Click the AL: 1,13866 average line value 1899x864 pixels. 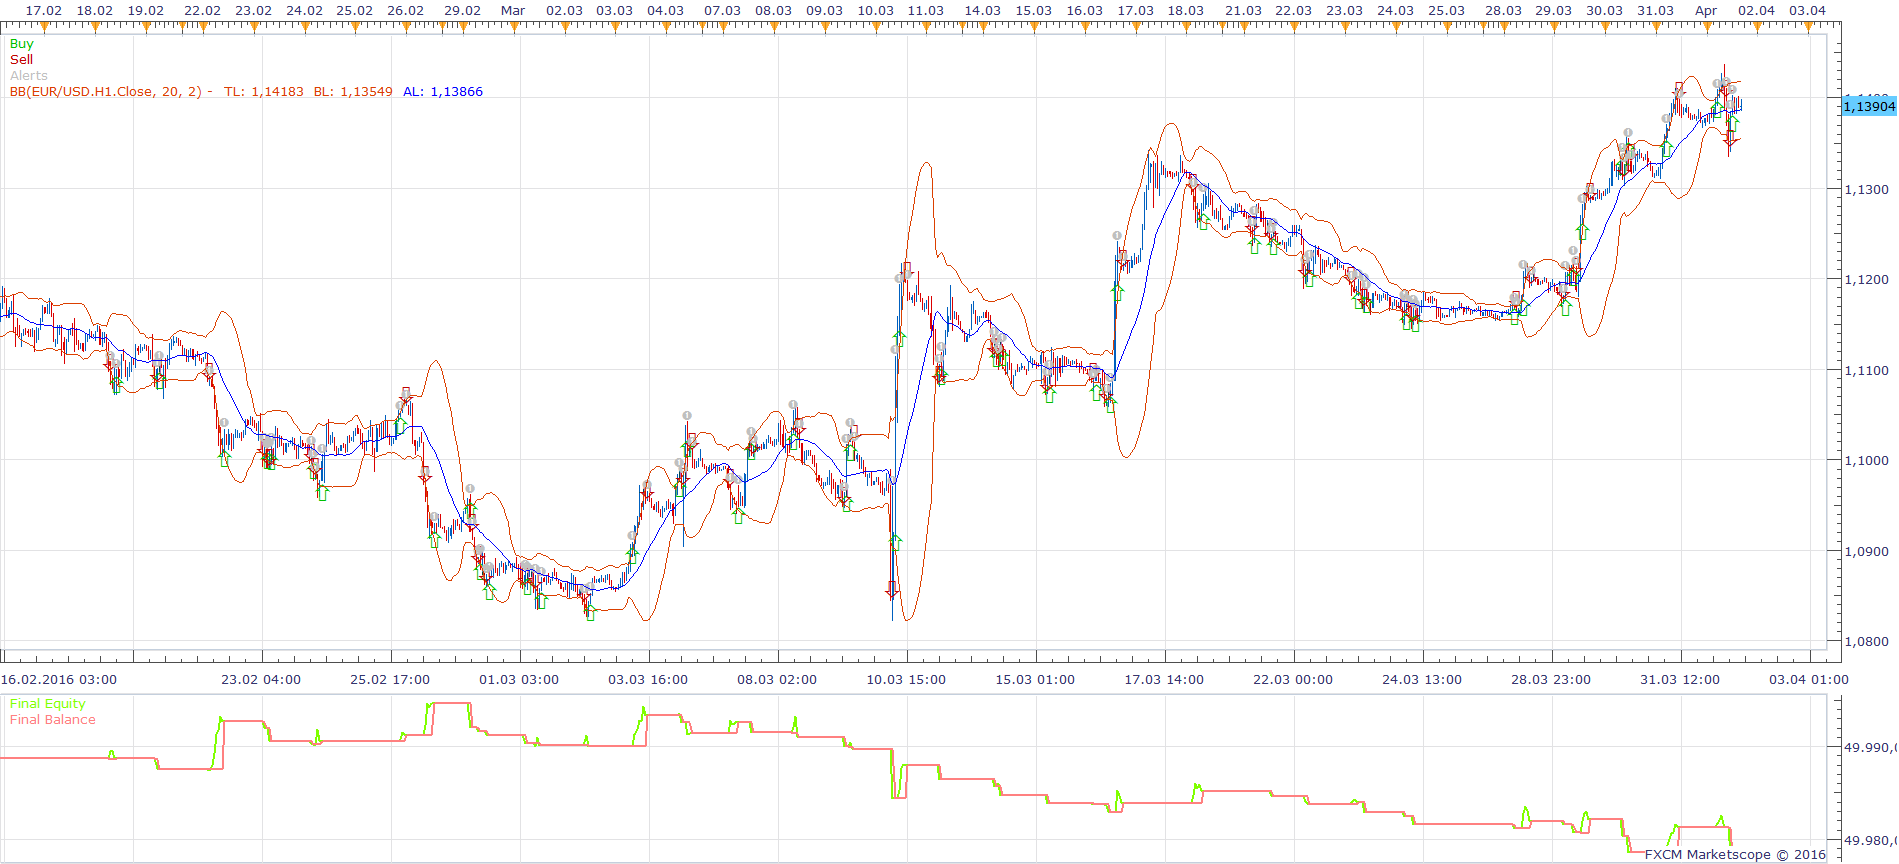pyautogui.click(x=443, y=92)
